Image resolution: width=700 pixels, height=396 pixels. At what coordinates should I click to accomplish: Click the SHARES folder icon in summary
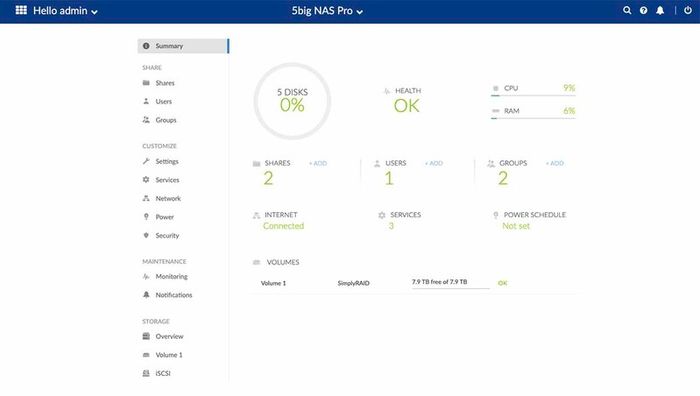pyautogui.click(x=256, y=164)
